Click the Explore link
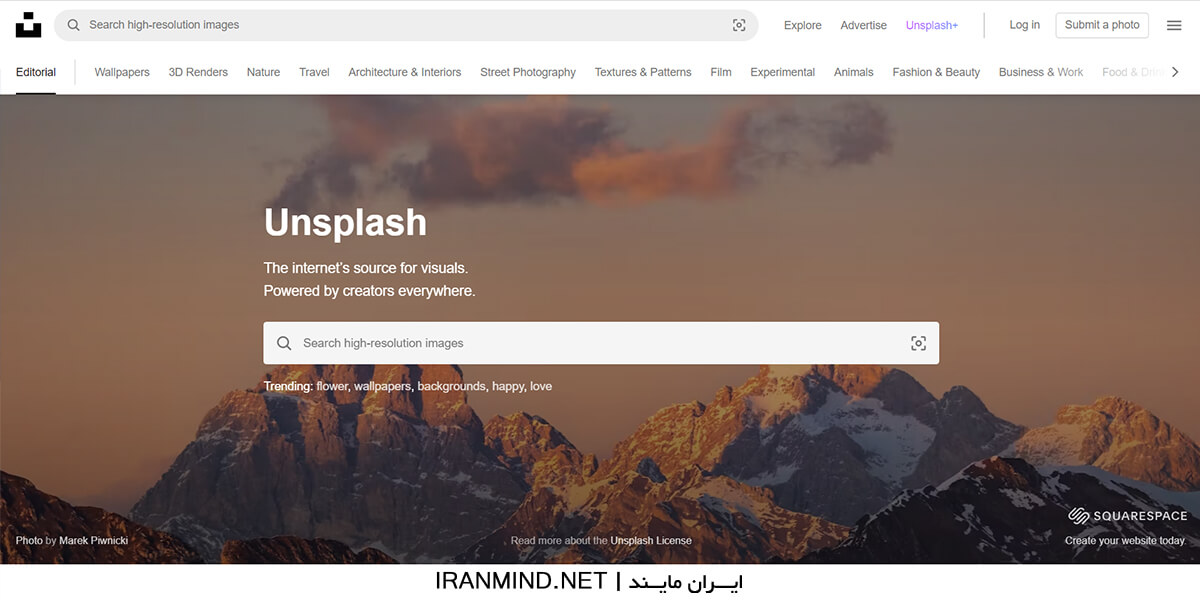 [802, 25]
